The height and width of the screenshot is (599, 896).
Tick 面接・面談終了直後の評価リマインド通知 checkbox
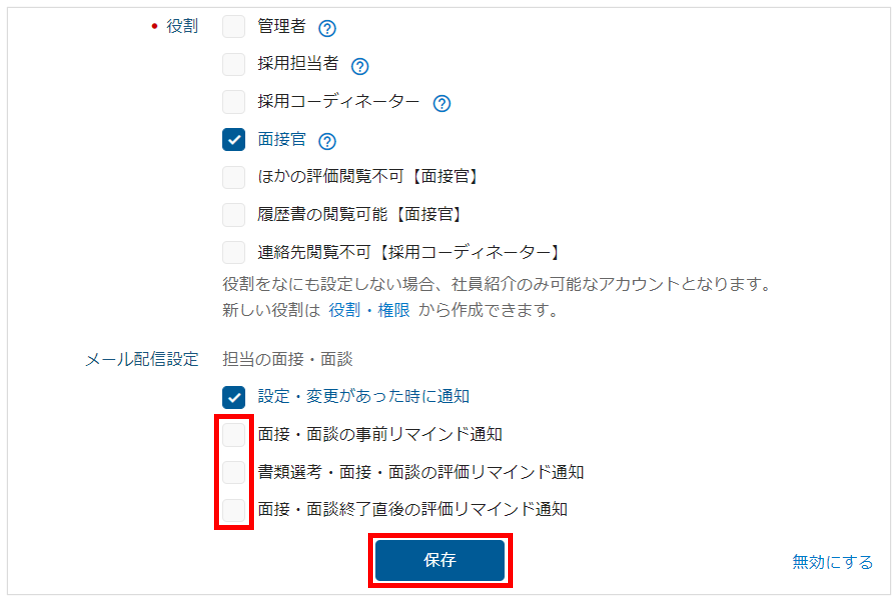[x=234, y=509]
